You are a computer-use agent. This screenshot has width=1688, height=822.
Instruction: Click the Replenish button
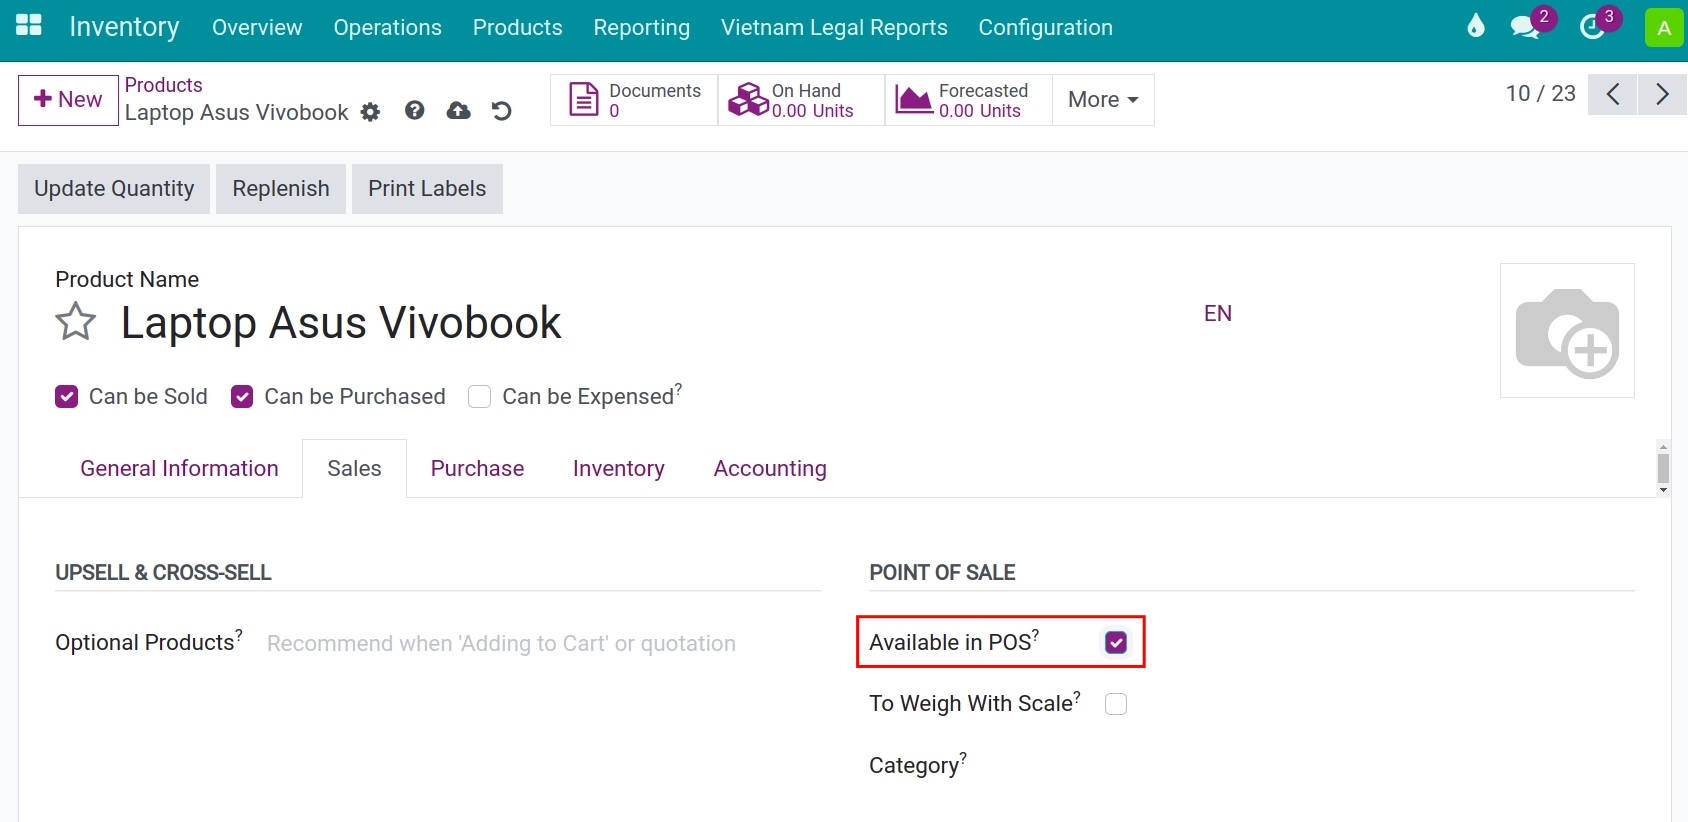[x=281, y=189]
